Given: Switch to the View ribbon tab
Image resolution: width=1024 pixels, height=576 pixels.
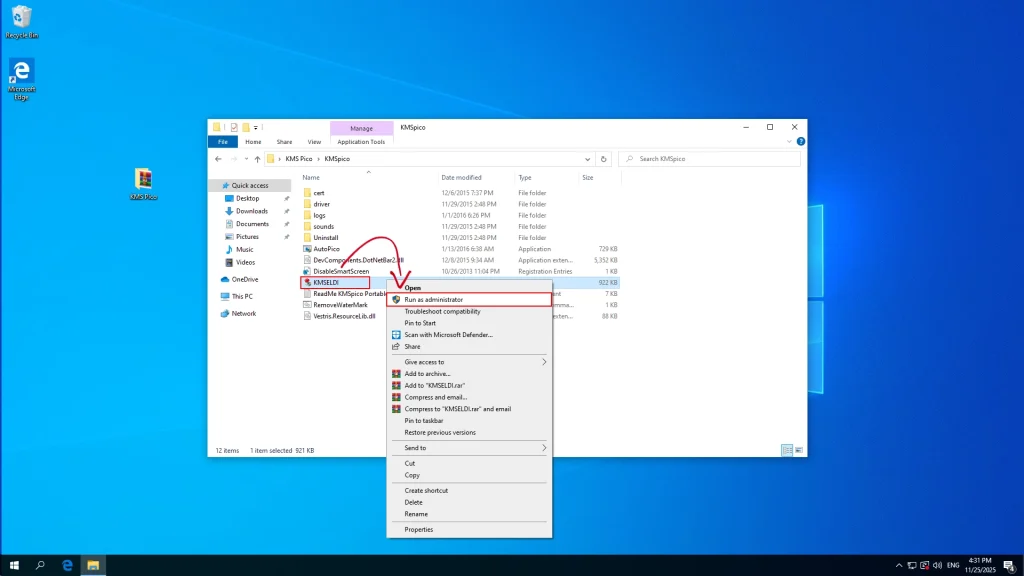Looking at the screenshot, I should (314, 141).
